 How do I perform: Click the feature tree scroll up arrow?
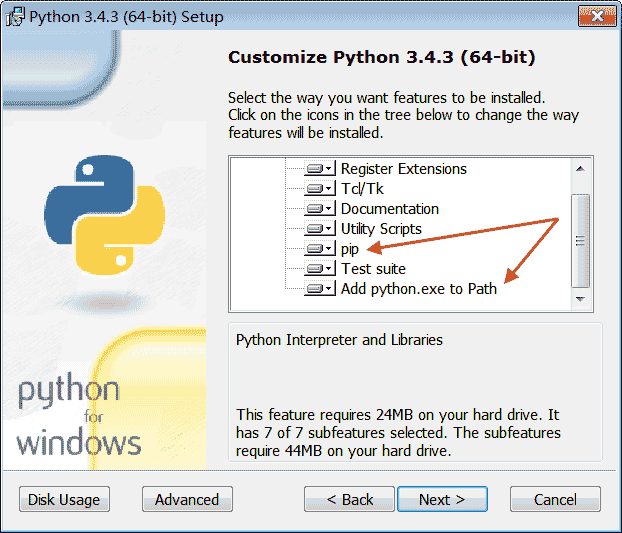point(580,169)
